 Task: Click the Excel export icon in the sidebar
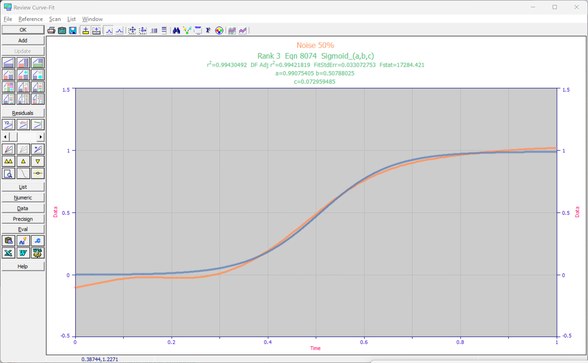pyautogui.click(x=8, y=253)
